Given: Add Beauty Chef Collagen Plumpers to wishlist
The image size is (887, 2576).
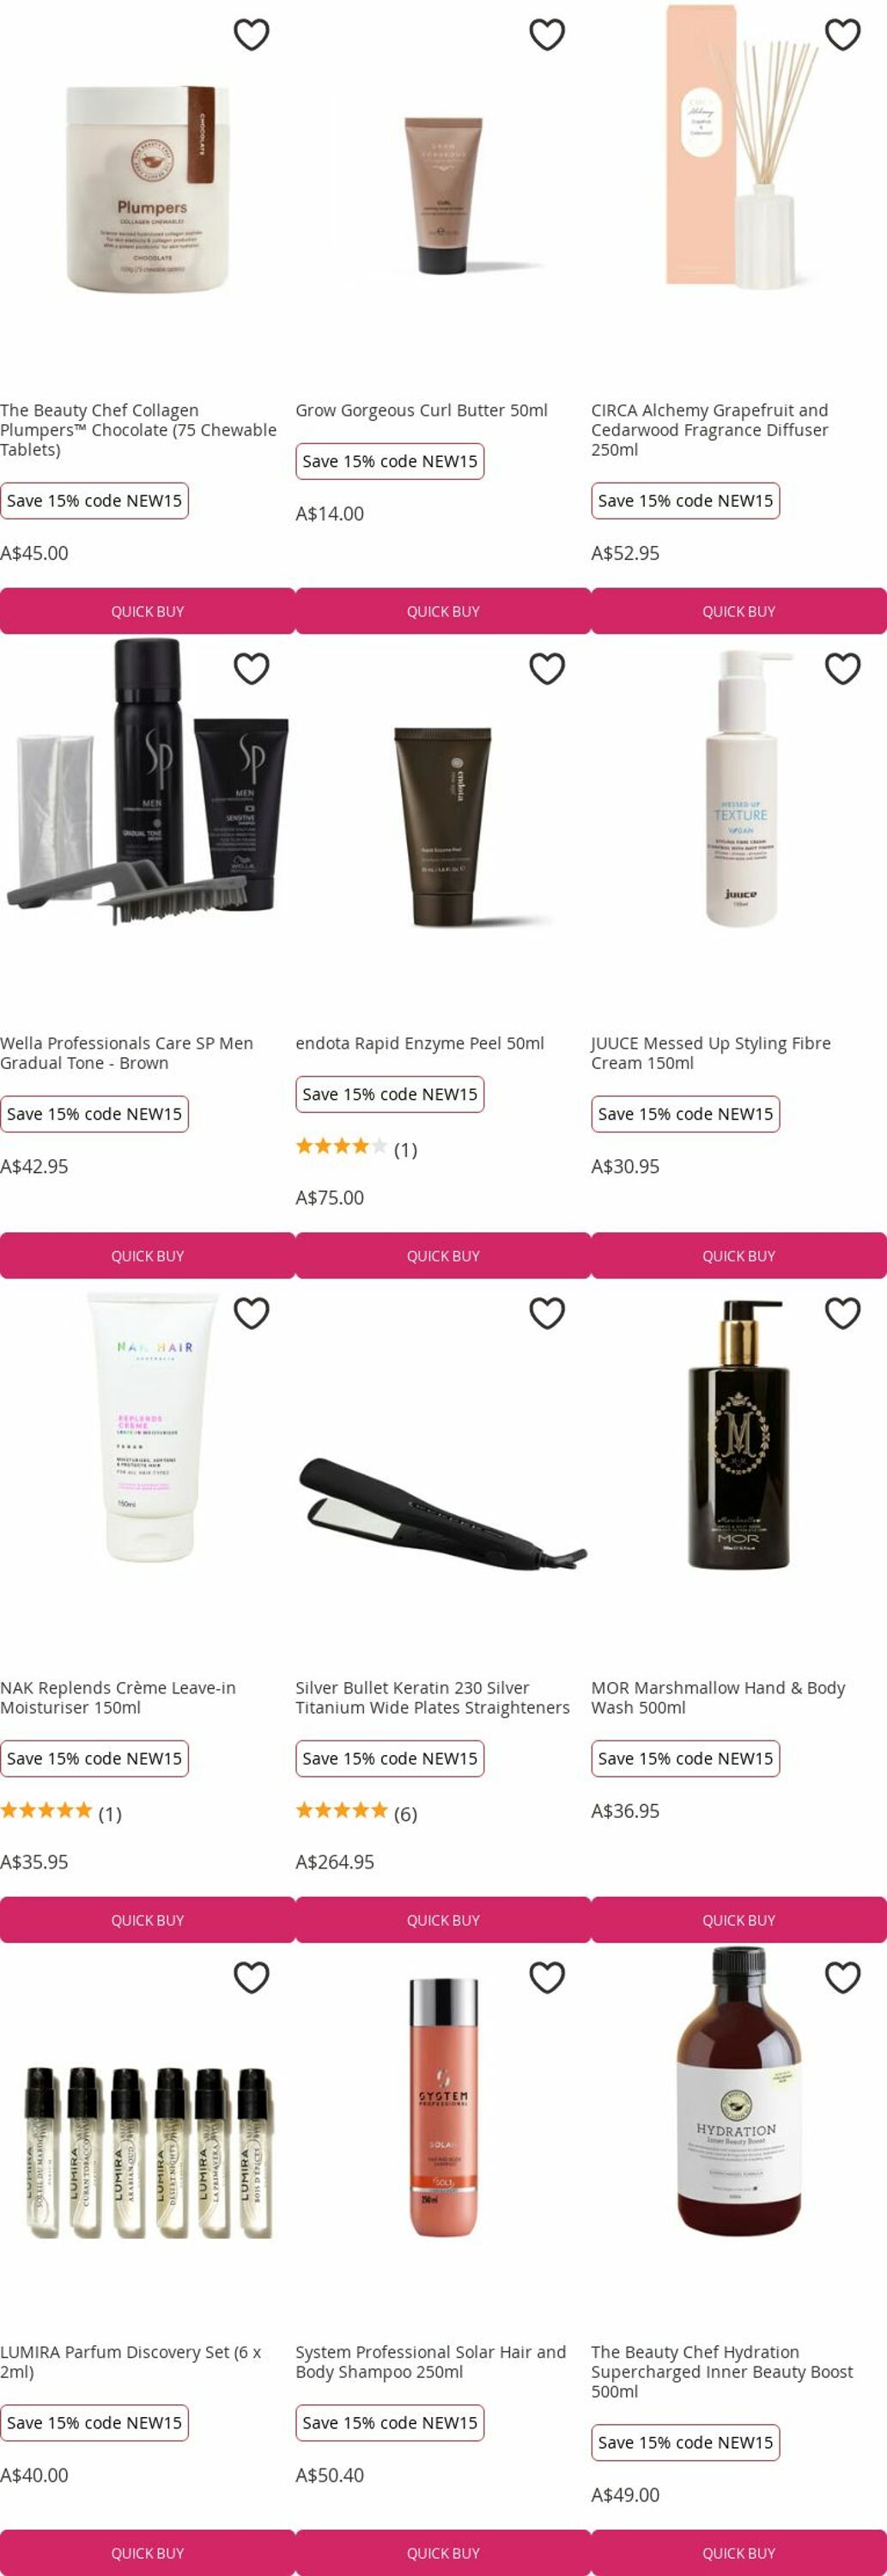Looking at the screenshot, I should click(x=251, y=35).
